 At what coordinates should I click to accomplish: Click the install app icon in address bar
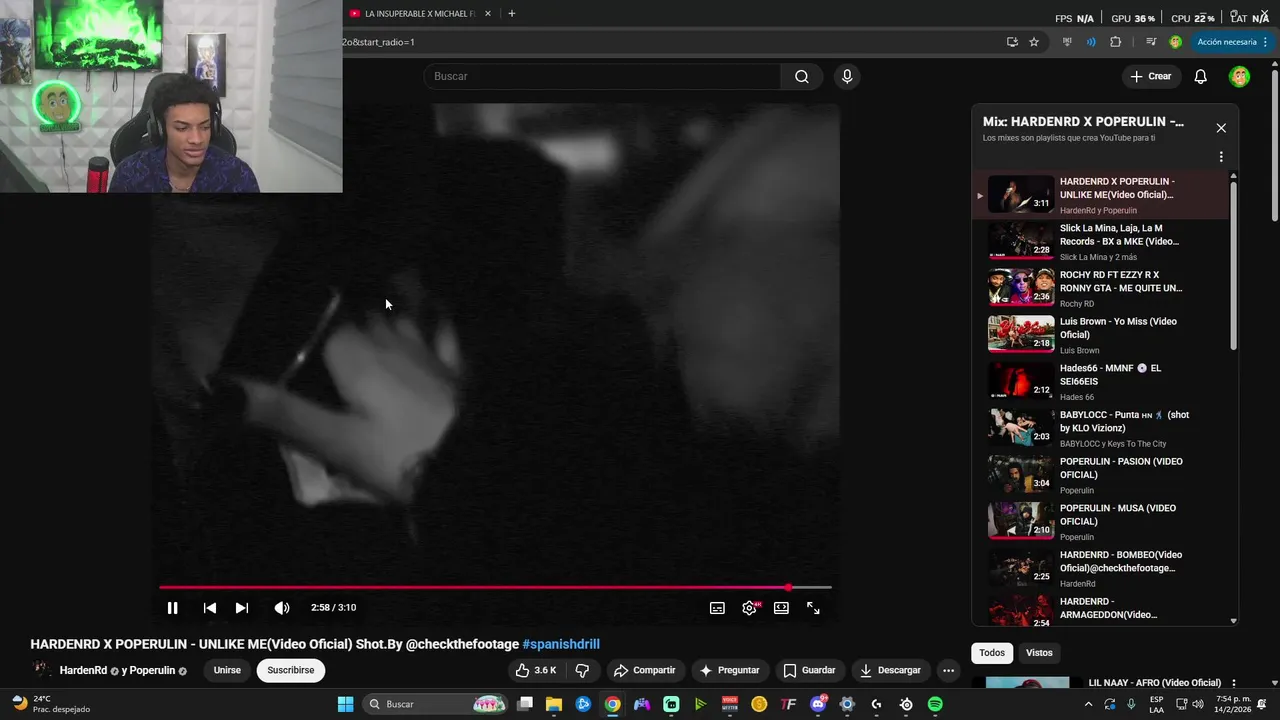[1012, 42]
